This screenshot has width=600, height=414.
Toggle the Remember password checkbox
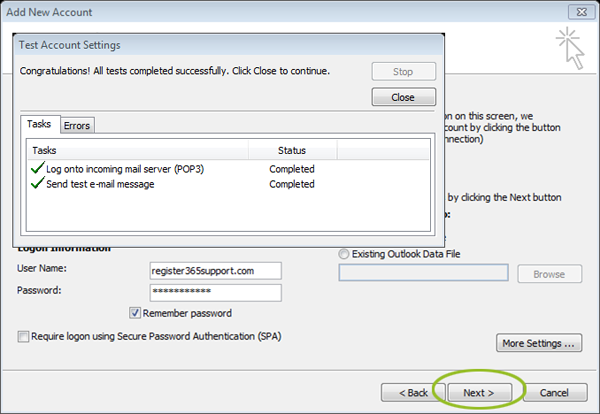(x=135, y=313)
